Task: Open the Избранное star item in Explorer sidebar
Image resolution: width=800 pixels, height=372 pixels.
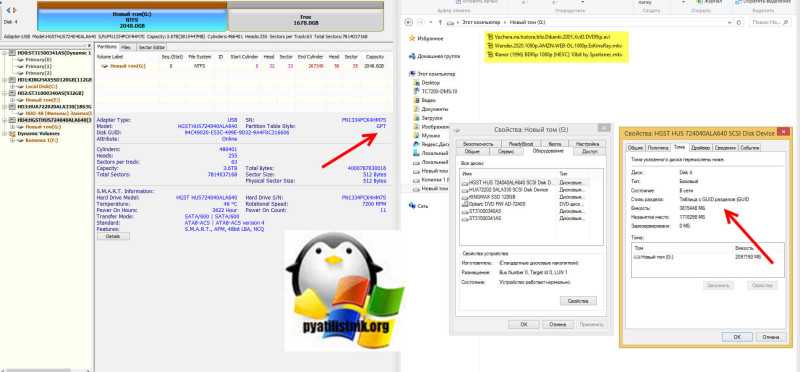Action: pyautogui.click(x=426, y=38)
